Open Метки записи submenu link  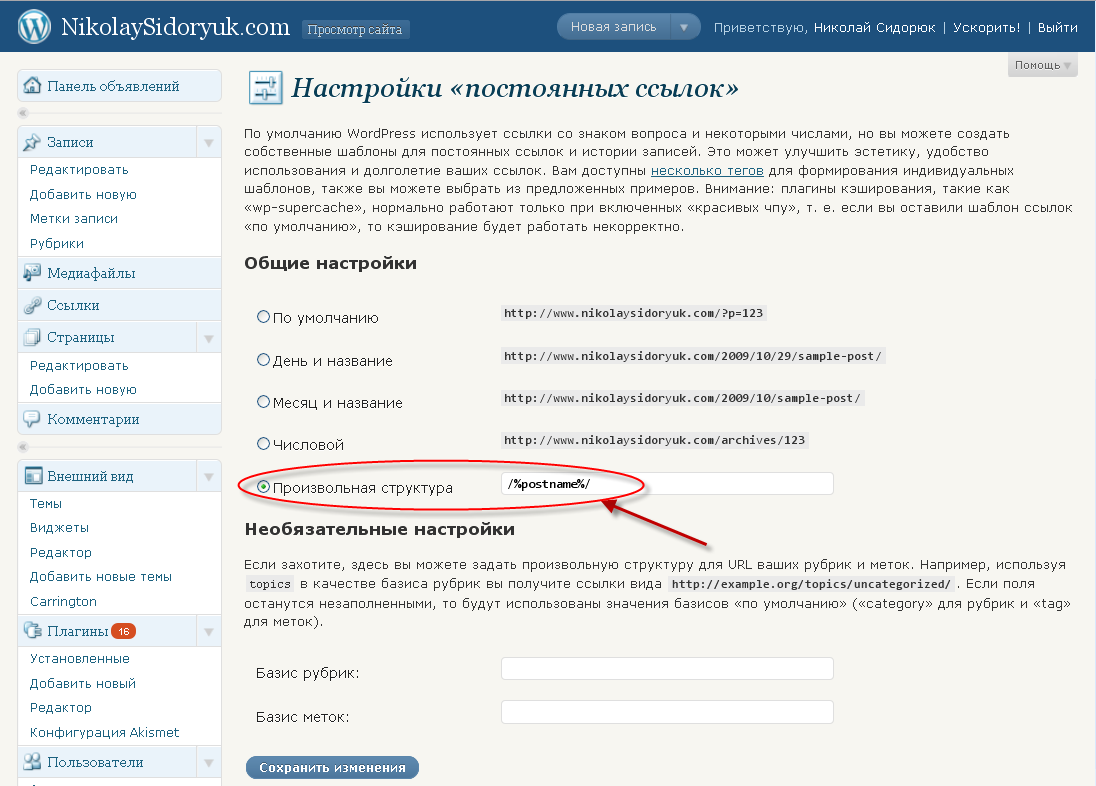(73, 218)
